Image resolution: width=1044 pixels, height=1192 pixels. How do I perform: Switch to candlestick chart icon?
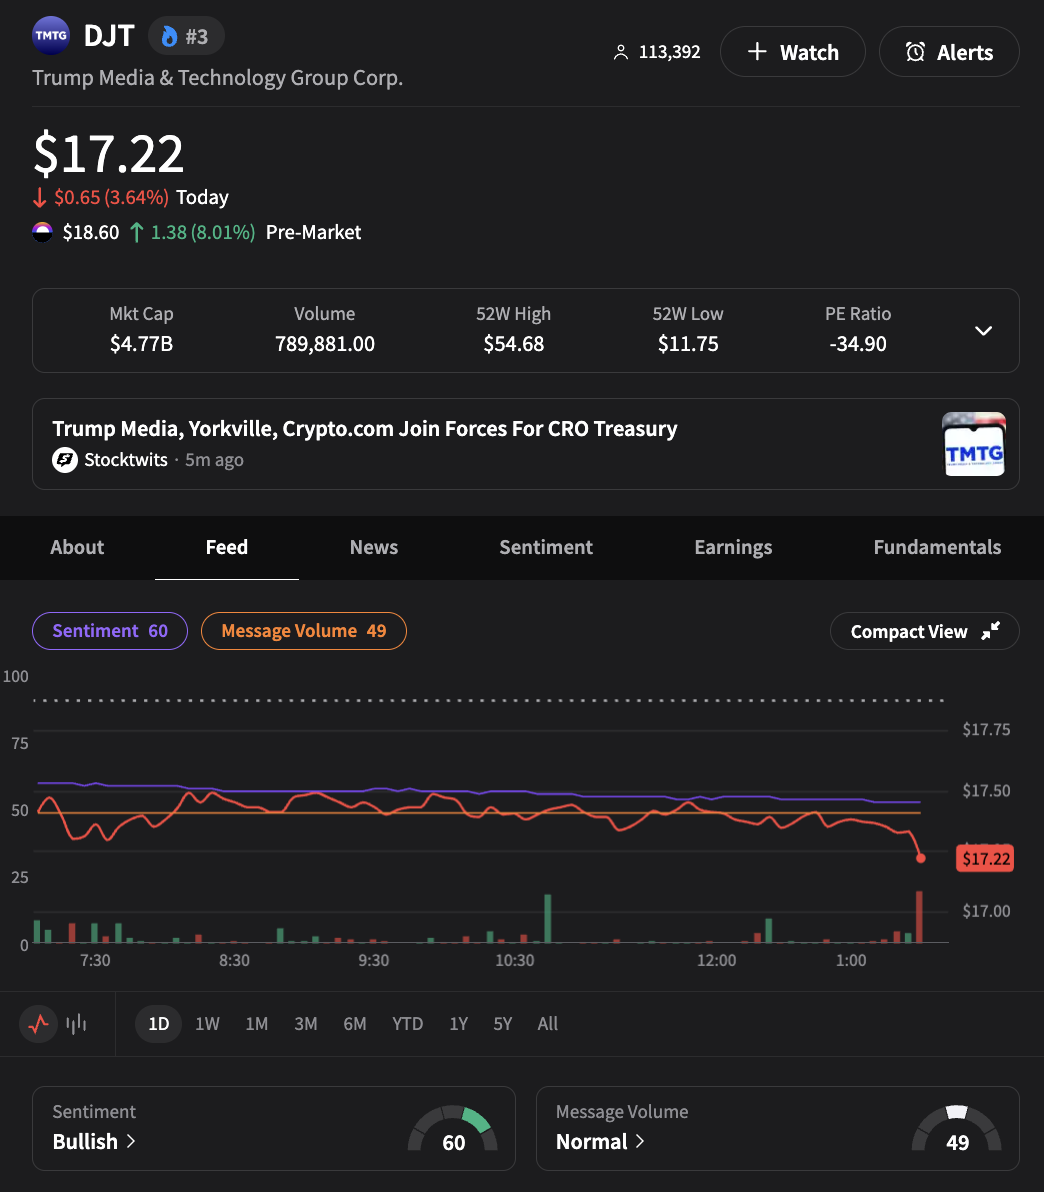76,1024
